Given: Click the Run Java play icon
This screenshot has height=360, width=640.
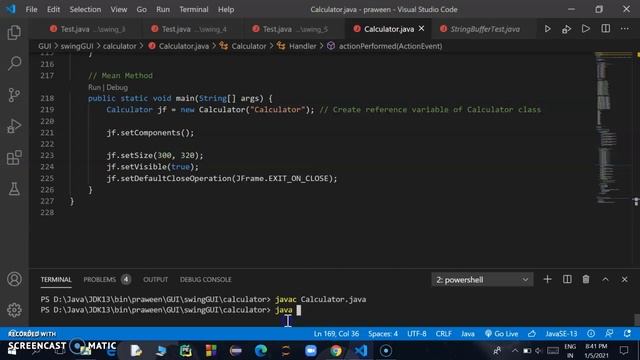Looking at the screenshot, I should click(x=547, y=29).
